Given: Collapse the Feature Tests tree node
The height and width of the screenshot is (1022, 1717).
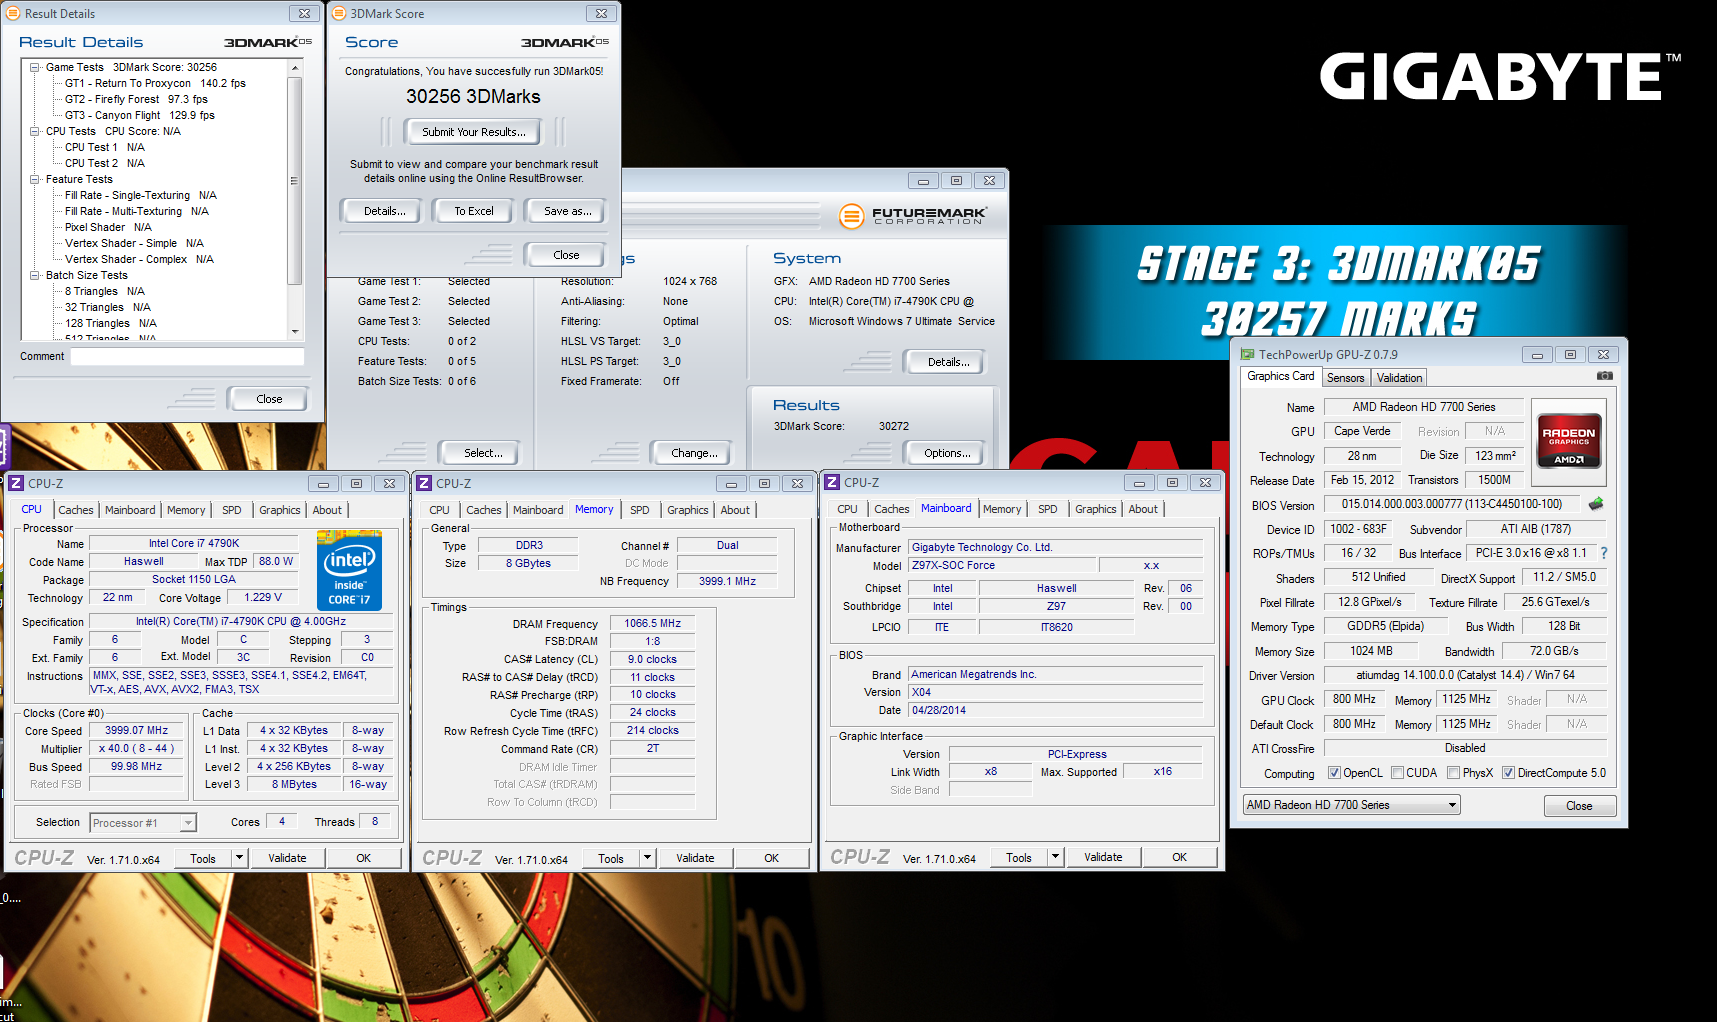Looking at the screenshot, I should (35, 180).
